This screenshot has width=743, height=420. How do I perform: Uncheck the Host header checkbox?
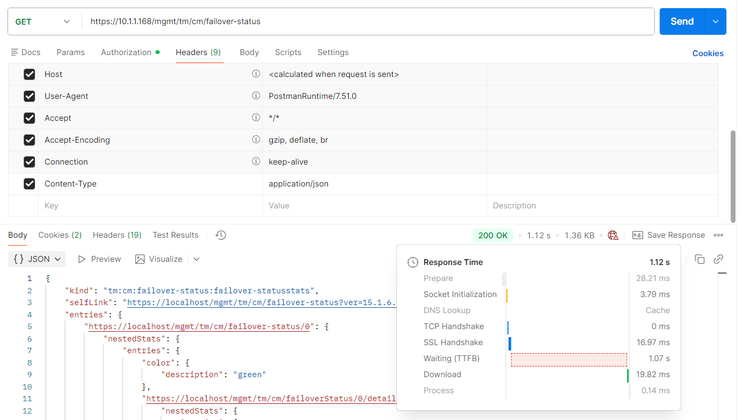click(x=29, y=74)
